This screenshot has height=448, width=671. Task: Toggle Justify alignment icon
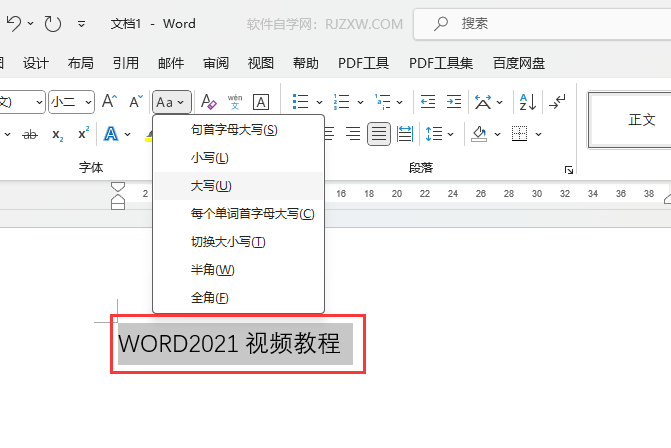pos(379,134)
